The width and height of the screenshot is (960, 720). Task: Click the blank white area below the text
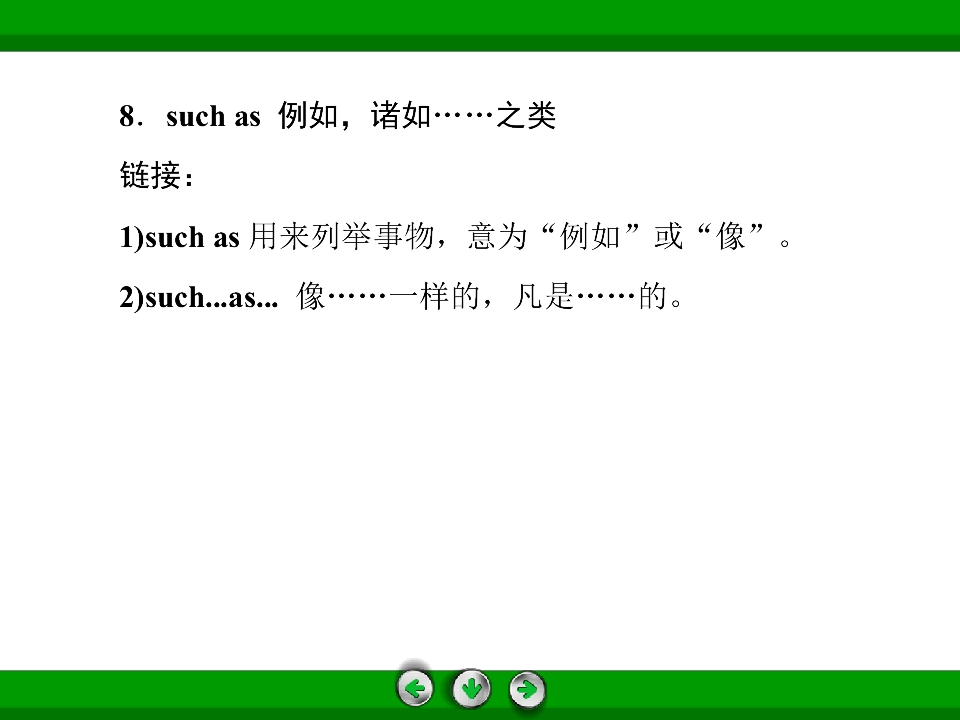pyautogui.click(x=480, y=480)
